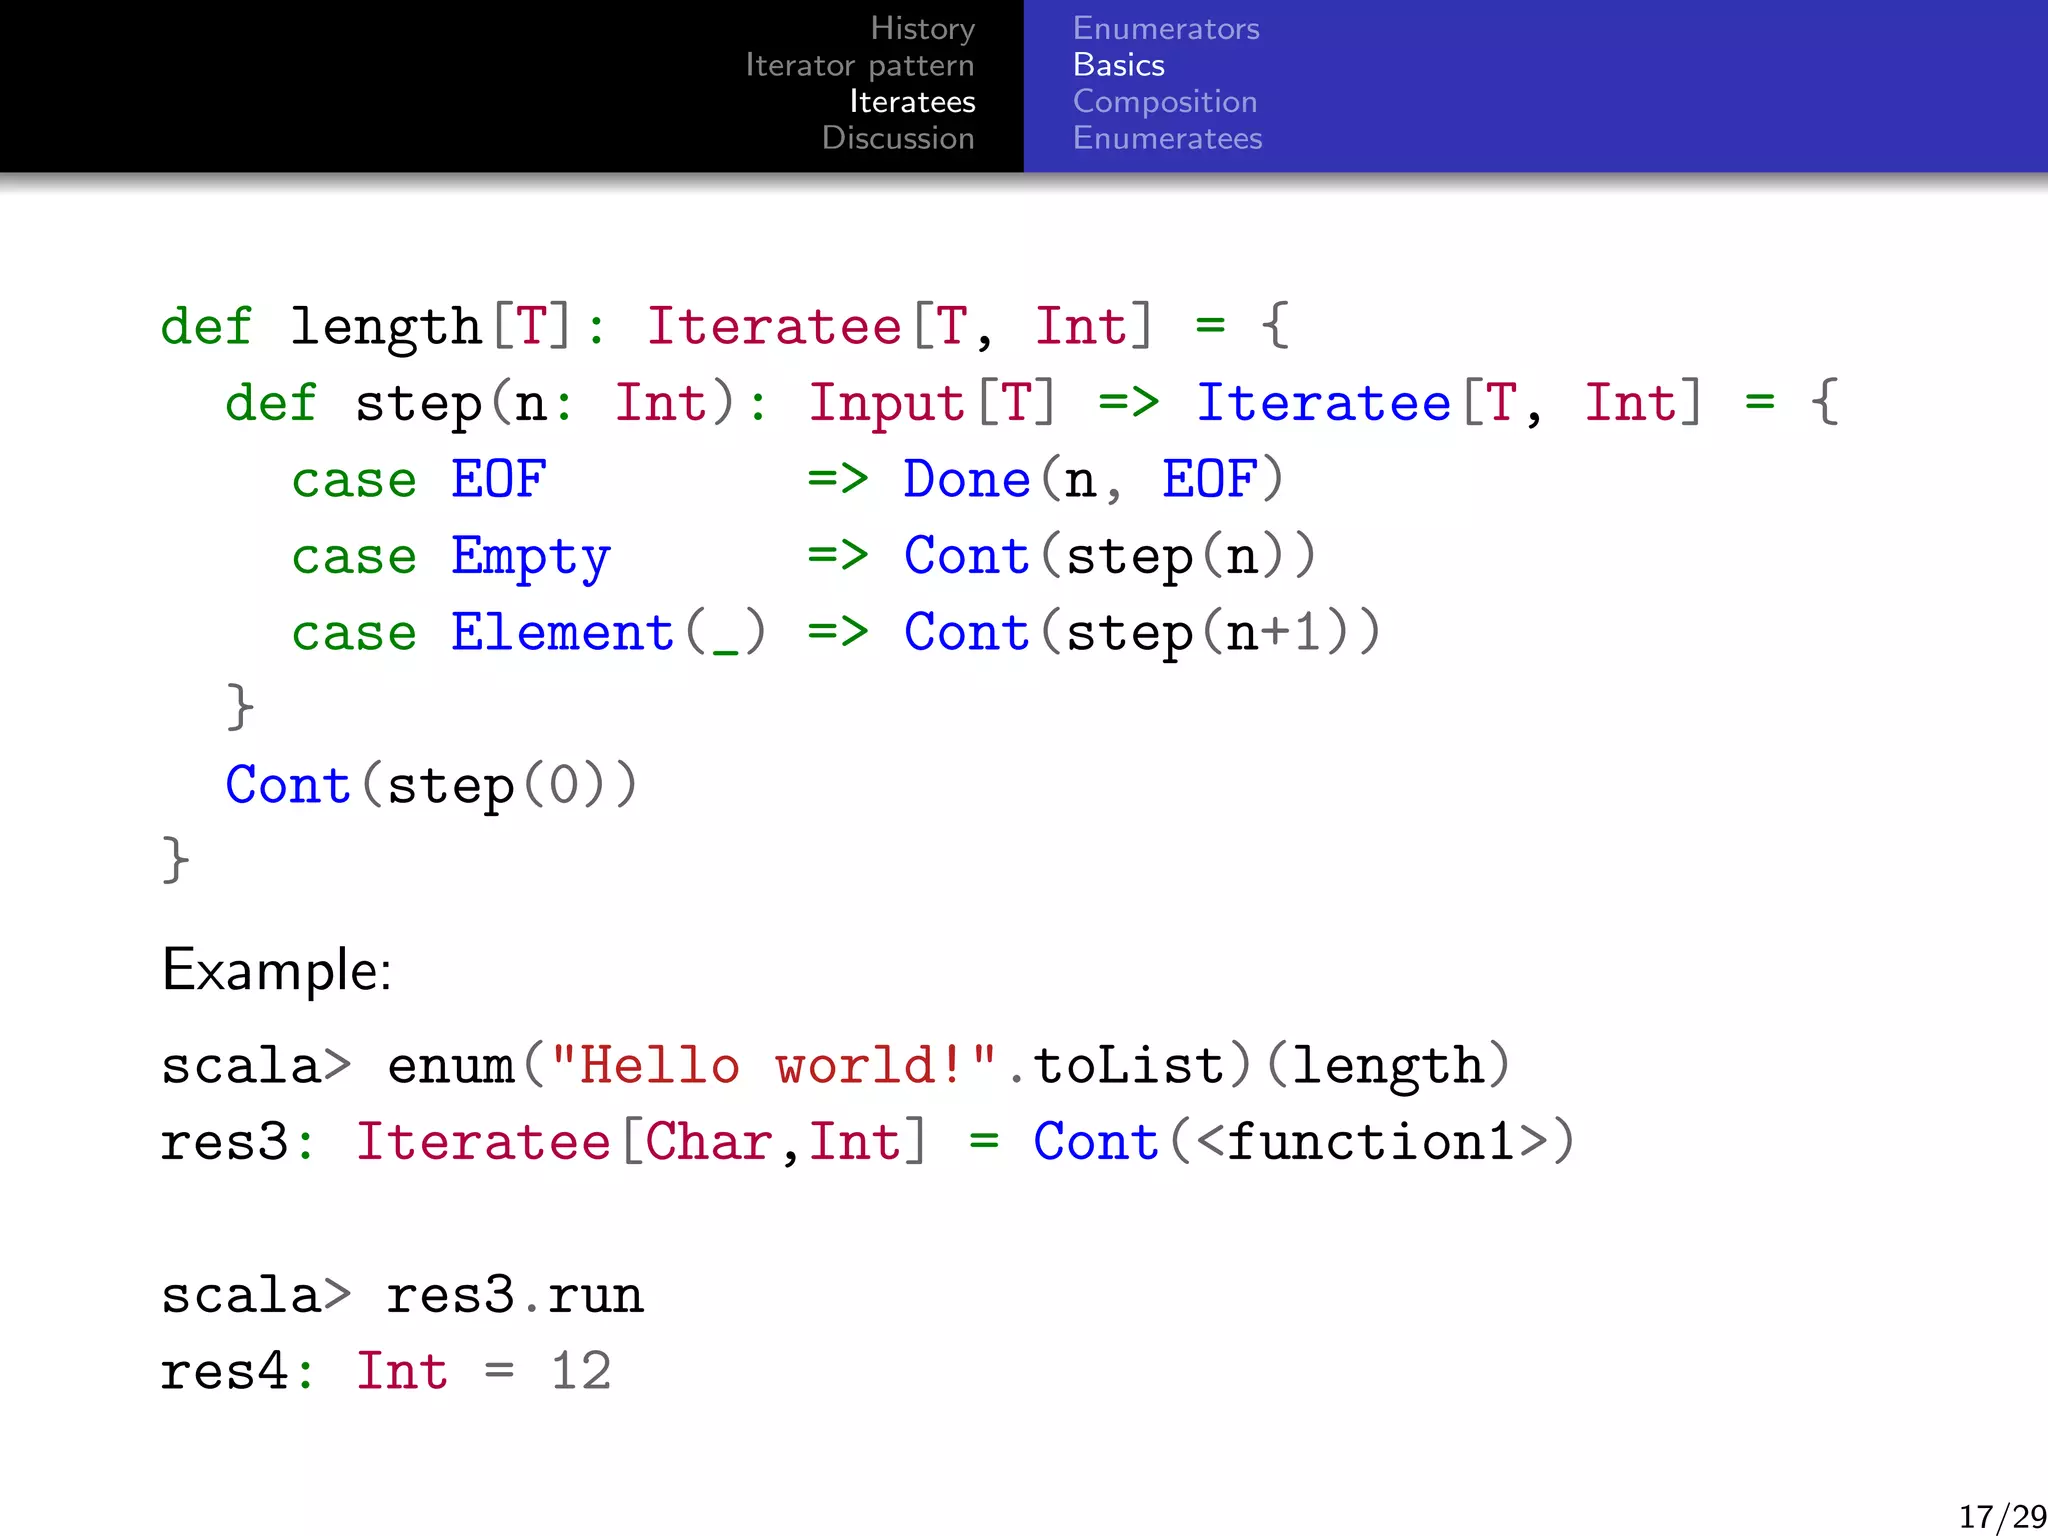Open the Enumeratees subsection
The image size is (2048, 1536).
point(1167,138)
